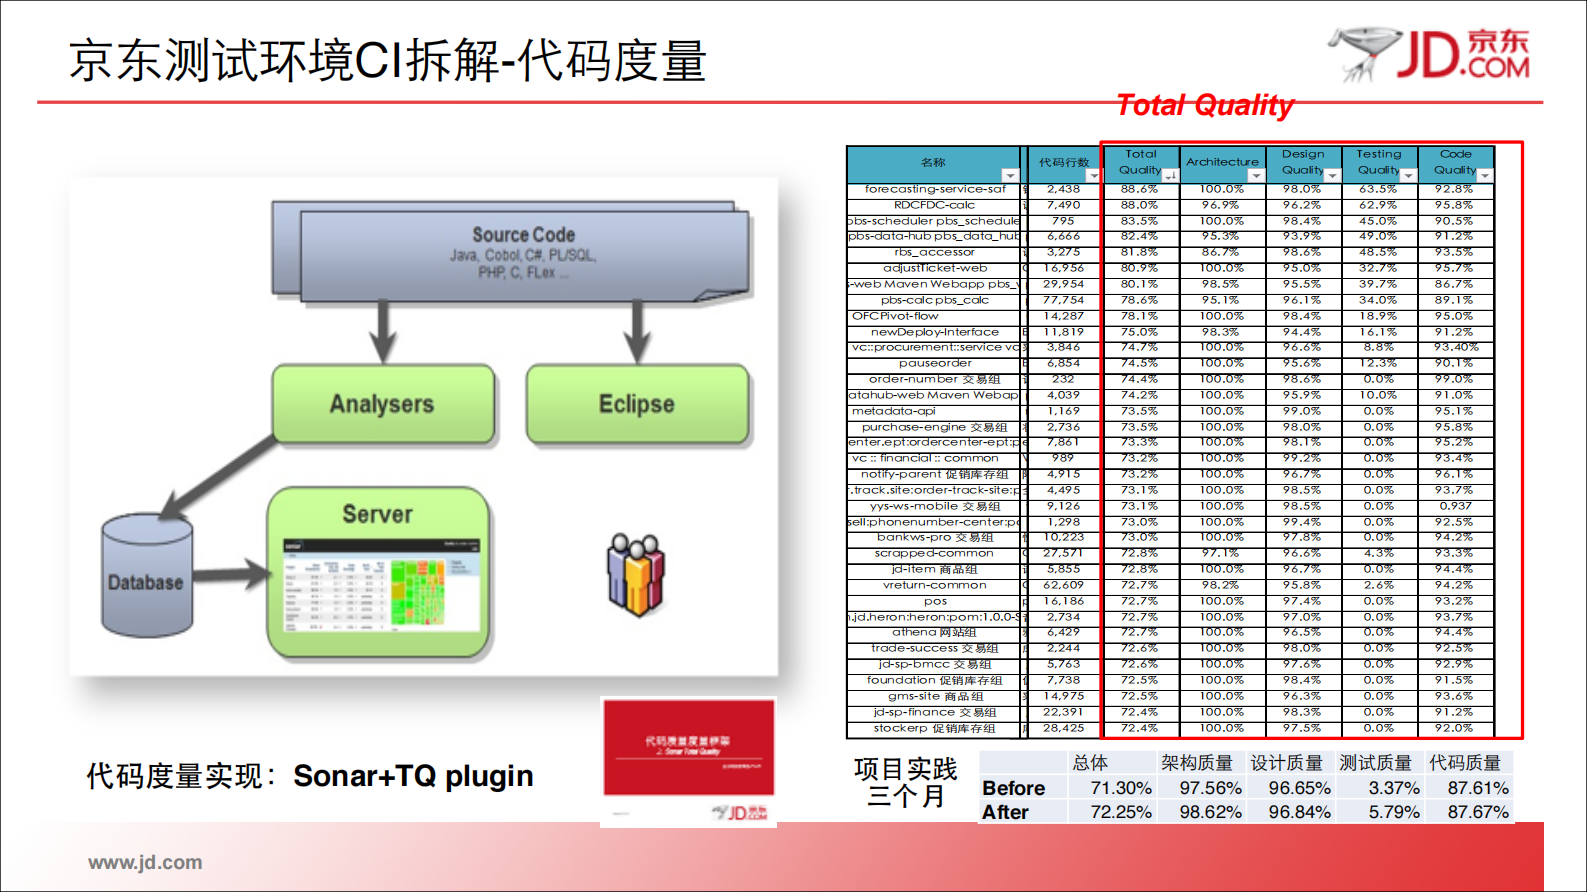1587x892 pixels.
Task: Click the 项目实践 三个月 label
Action: pyautogui.click(x=905, y=782)
